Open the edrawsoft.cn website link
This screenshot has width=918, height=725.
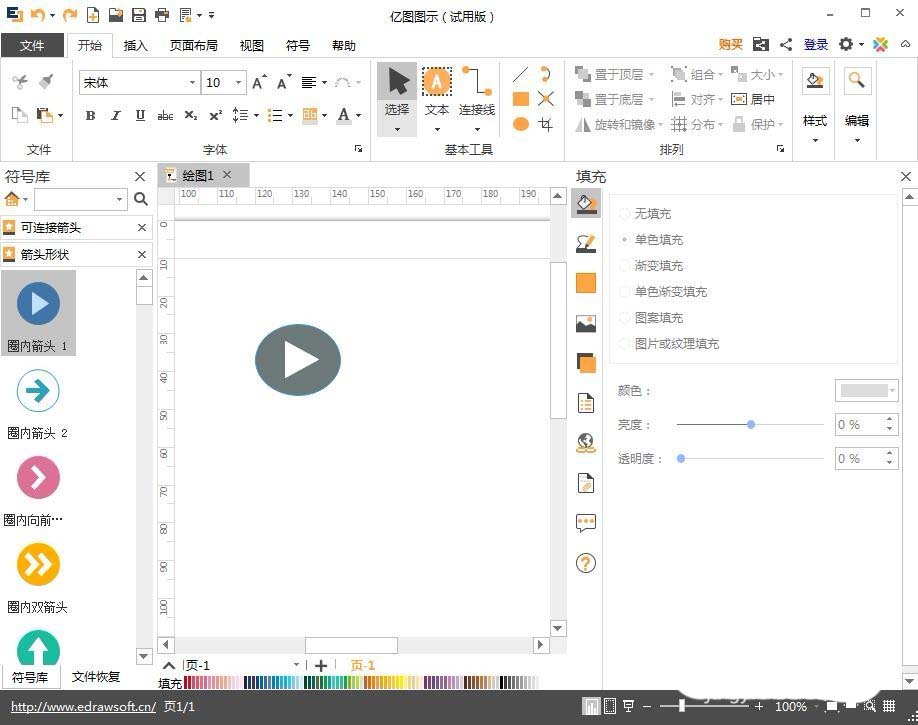83,706
